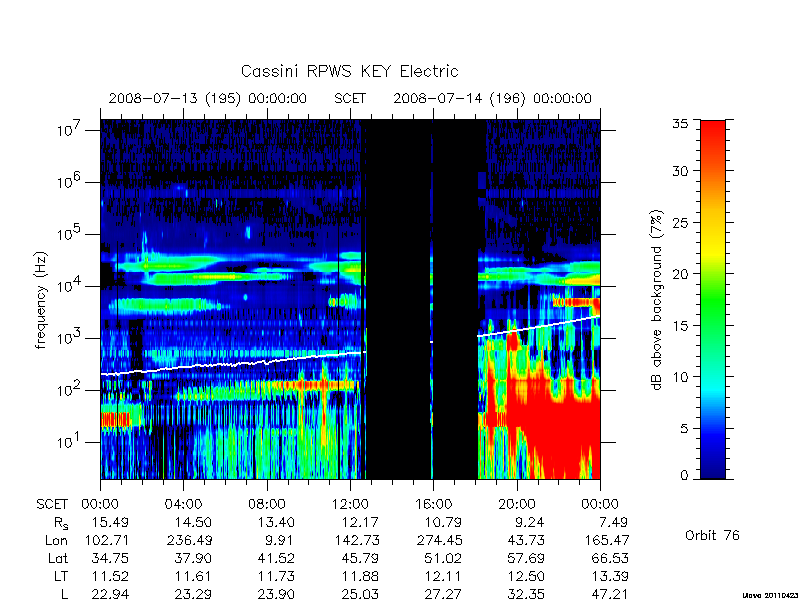Click the Lon value '102.71'
This screenshot has height=600, width=800.
coord(106,540)
